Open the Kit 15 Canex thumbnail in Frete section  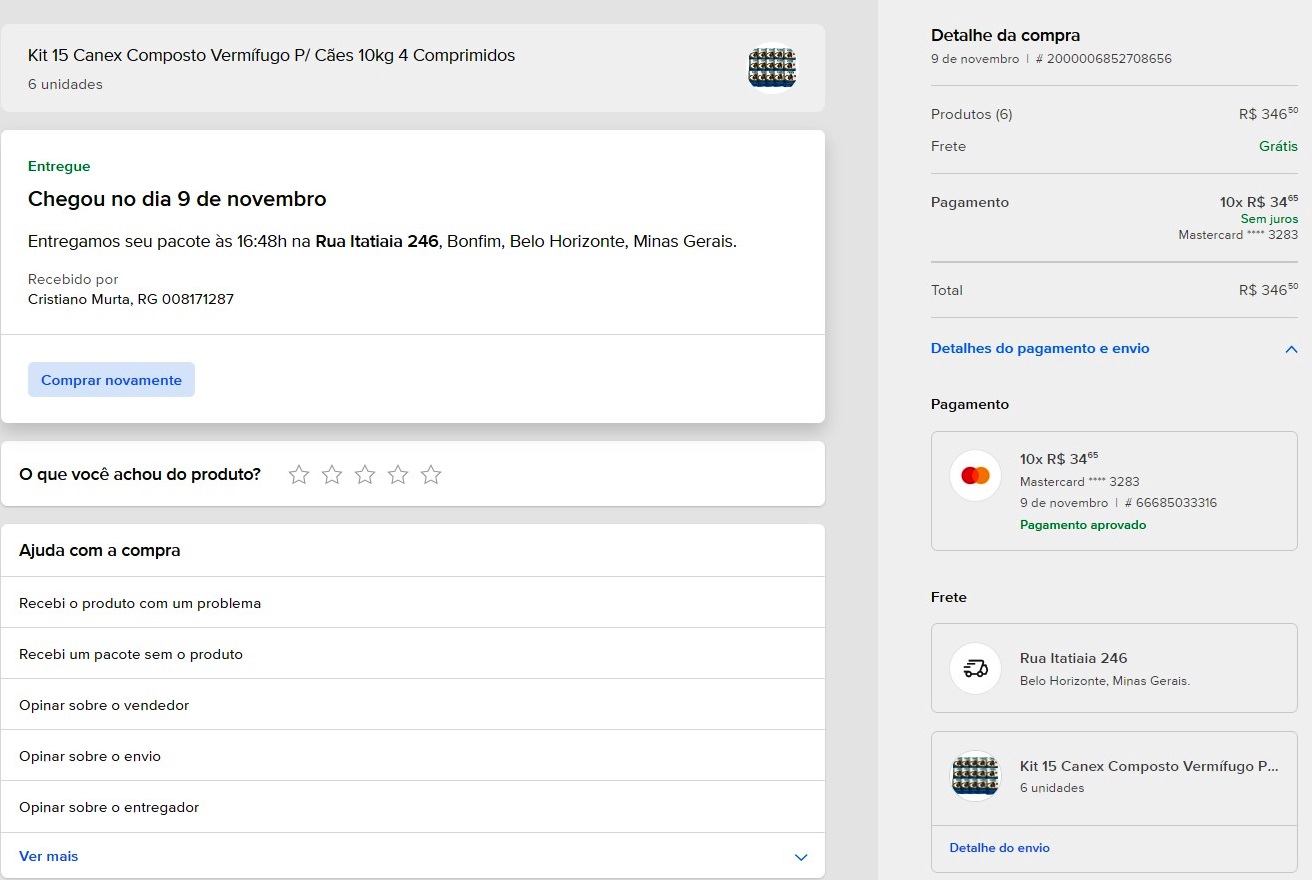(x=975, y=776)
